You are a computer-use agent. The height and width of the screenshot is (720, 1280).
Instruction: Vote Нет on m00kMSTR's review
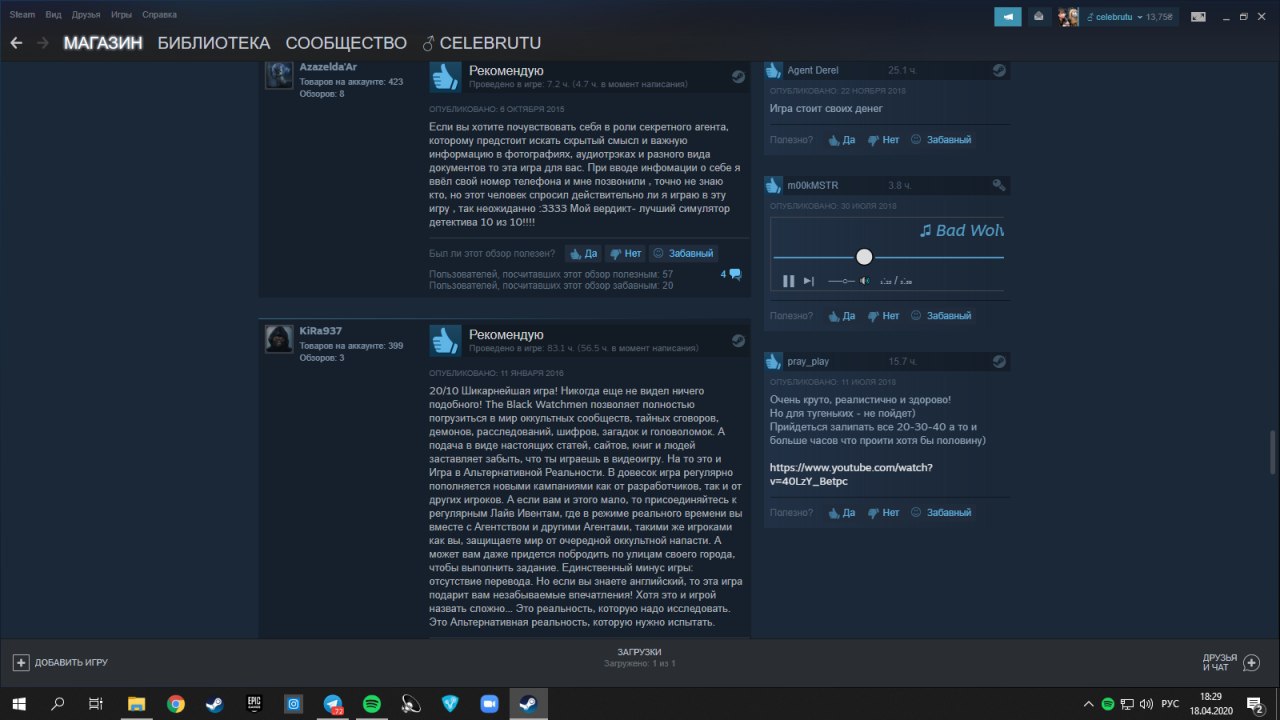(x=884, y=316)
